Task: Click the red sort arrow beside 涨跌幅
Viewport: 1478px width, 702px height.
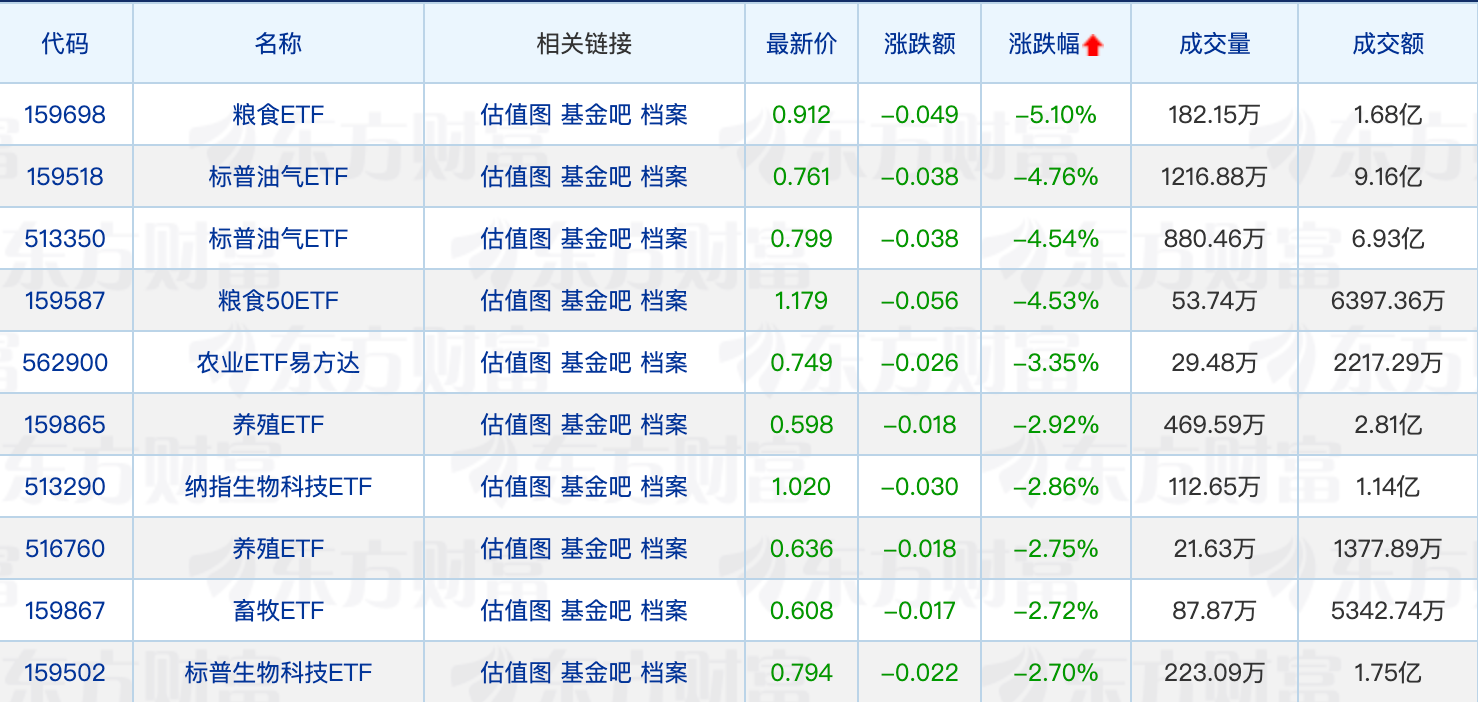Action: coord(1092,45)
